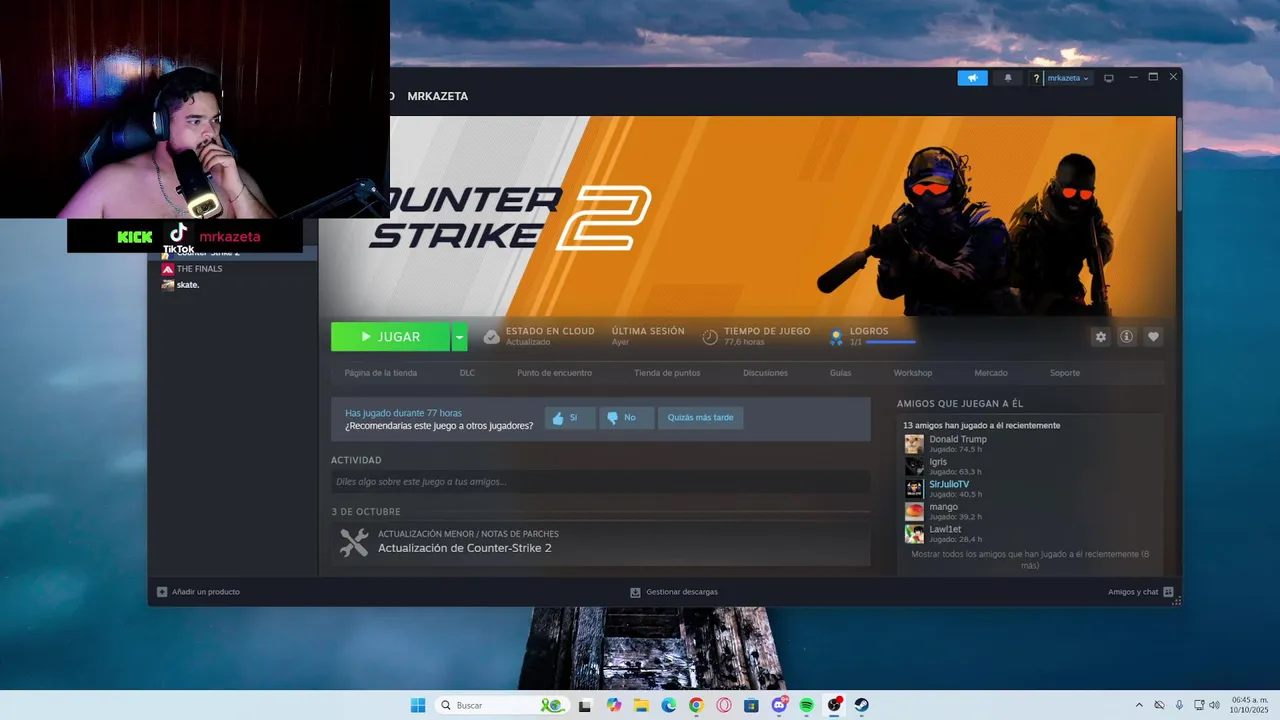Open the Workshop tab

(913, 373)
